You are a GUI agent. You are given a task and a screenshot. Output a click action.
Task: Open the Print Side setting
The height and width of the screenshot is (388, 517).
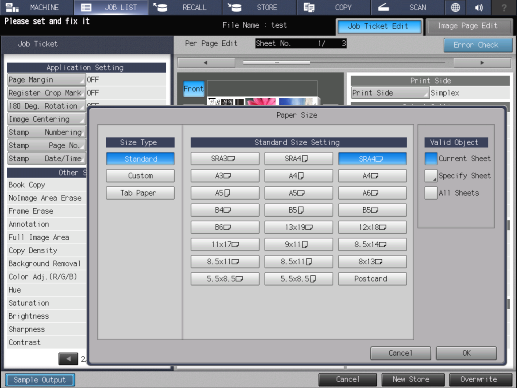click(x=390, y=93)
